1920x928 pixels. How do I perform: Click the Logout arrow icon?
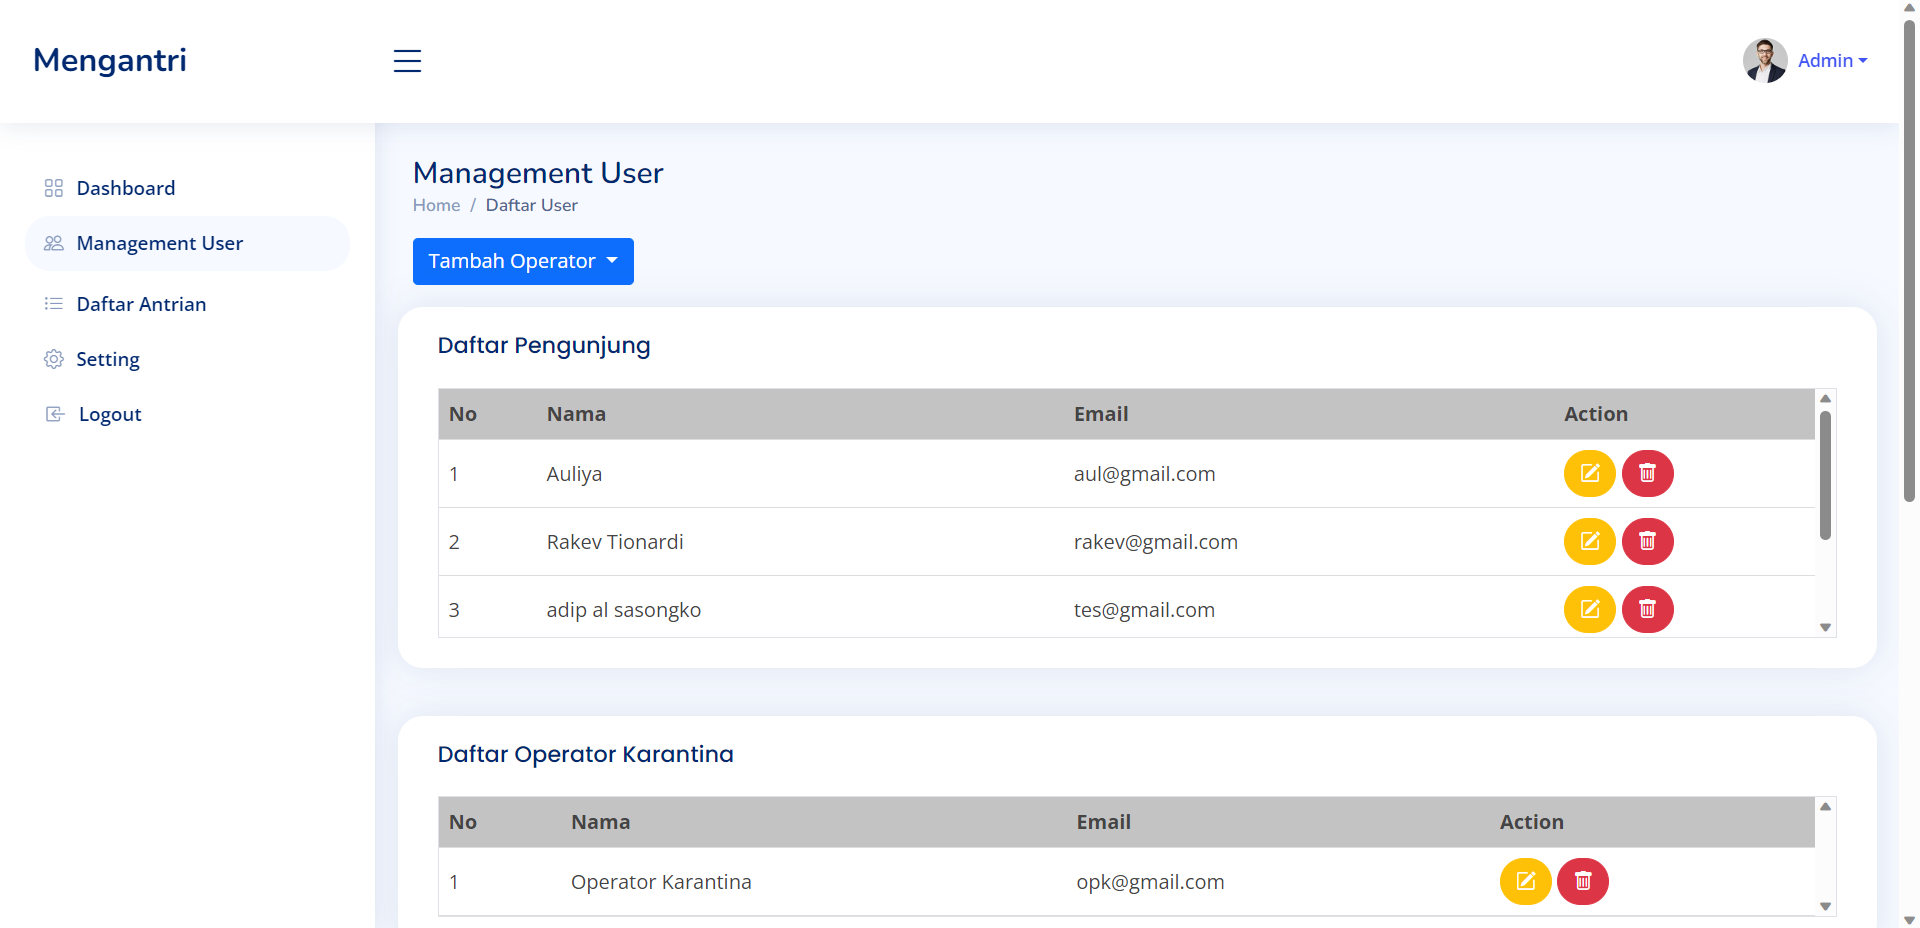tap(55, 414)
